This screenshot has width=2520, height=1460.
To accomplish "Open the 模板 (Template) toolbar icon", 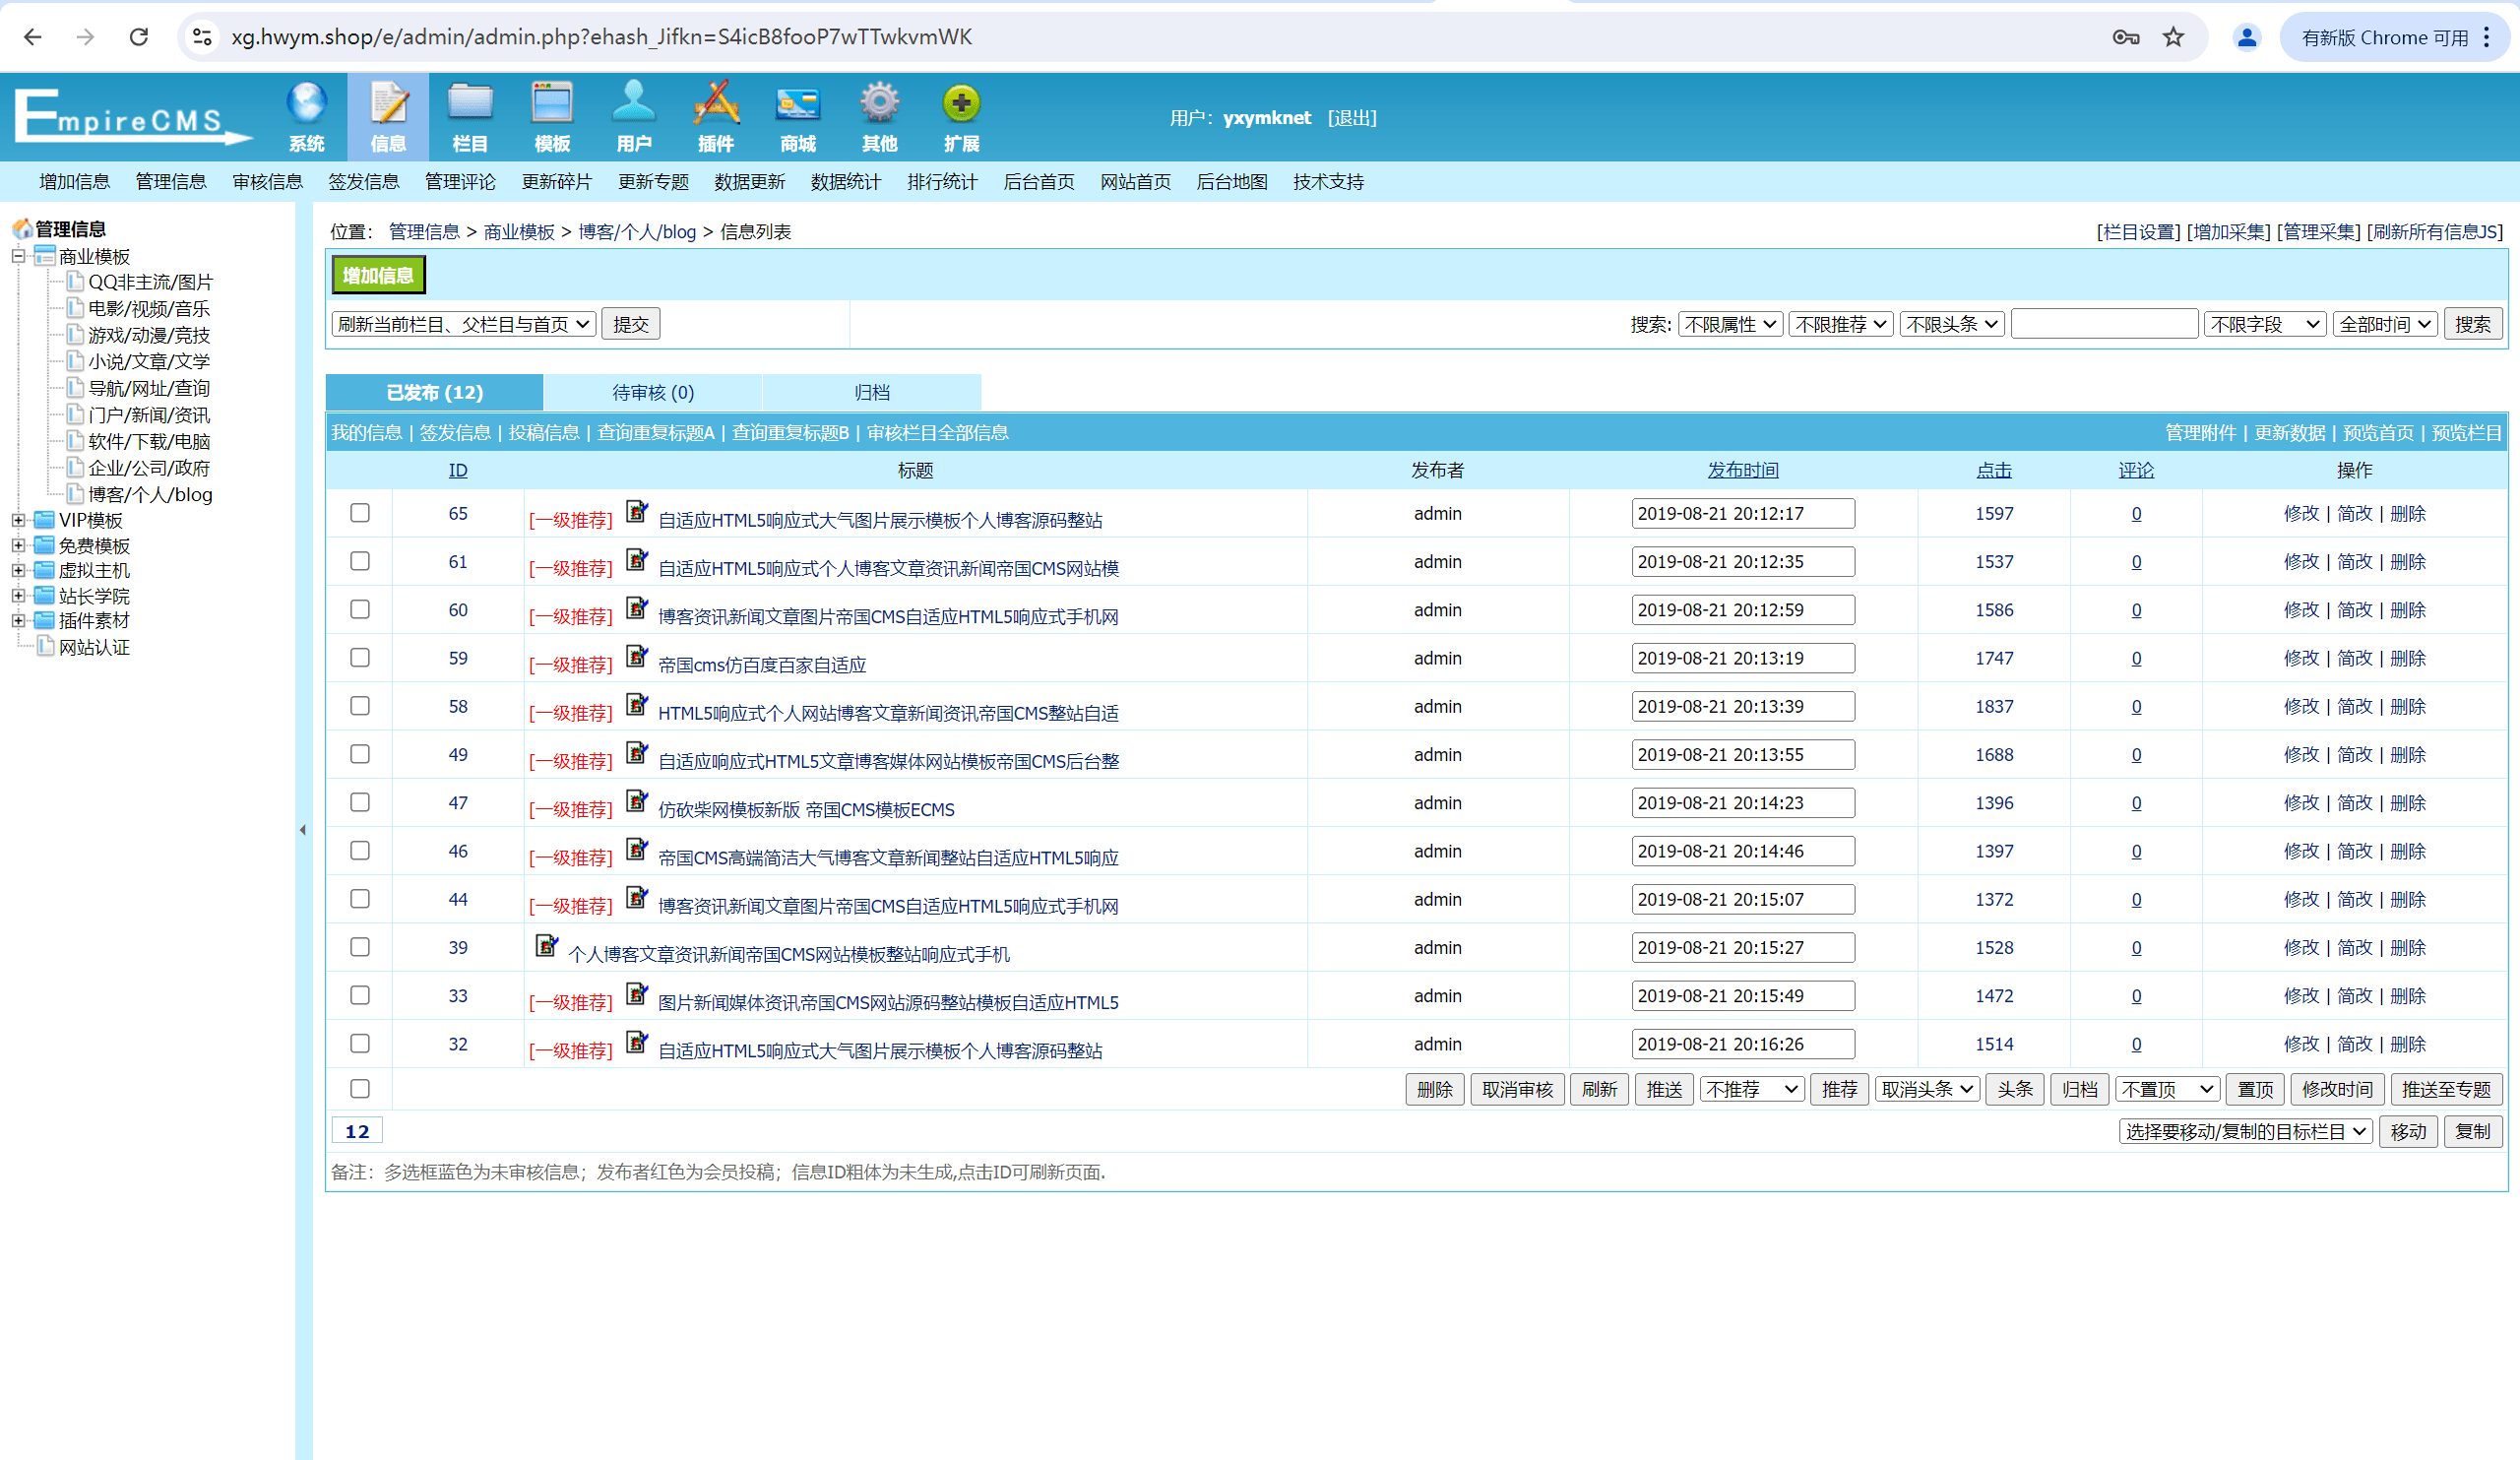I will click(552, 117).
